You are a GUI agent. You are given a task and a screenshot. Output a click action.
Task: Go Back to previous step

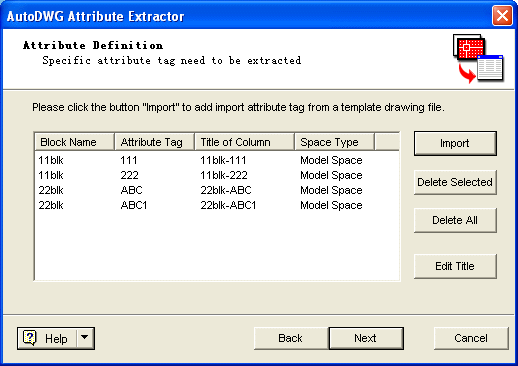291,338
